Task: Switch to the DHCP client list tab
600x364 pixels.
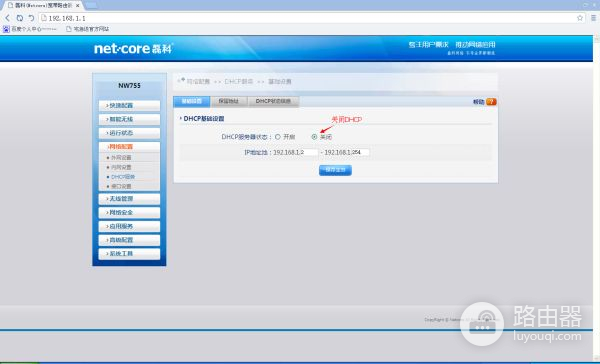Action: (273, 101)
